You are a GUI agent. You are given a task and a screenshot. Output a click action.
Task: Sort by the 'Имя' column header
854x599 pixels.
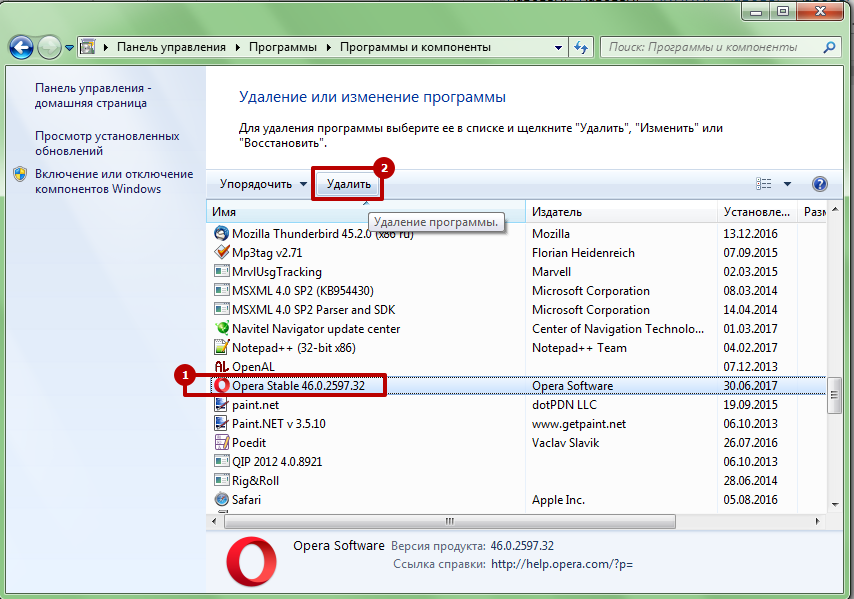(365, 212)
